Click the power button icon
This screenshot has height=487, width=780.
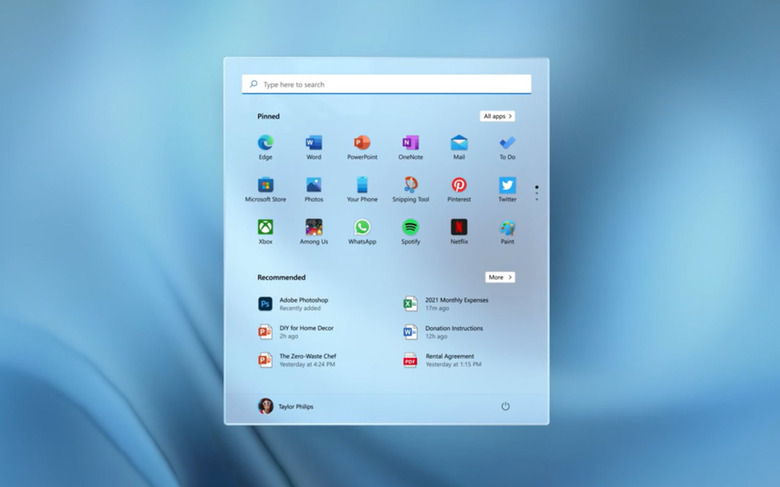click(x=505, y=406)
